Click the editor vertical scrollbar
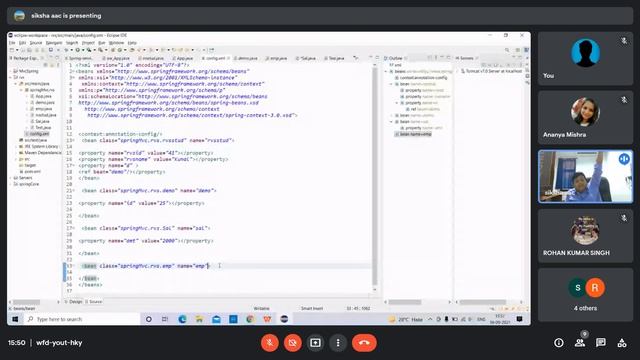 click(x=375, y=176)
